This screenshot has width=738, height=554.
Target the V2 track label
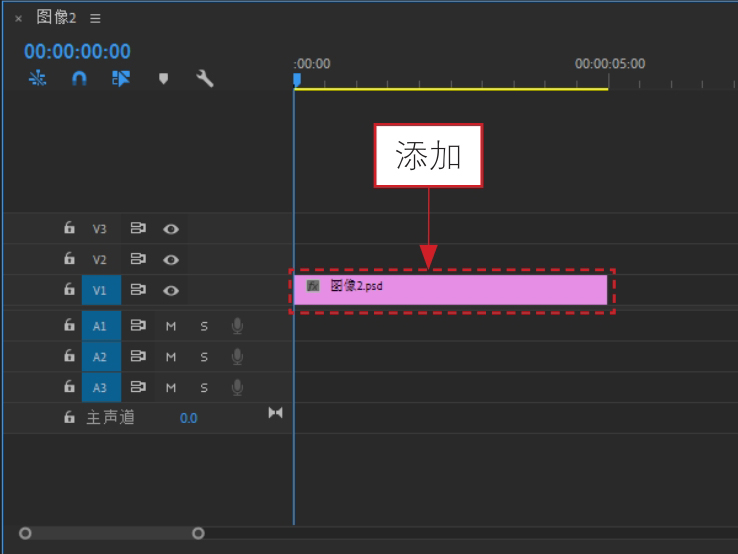coord(99,259)
